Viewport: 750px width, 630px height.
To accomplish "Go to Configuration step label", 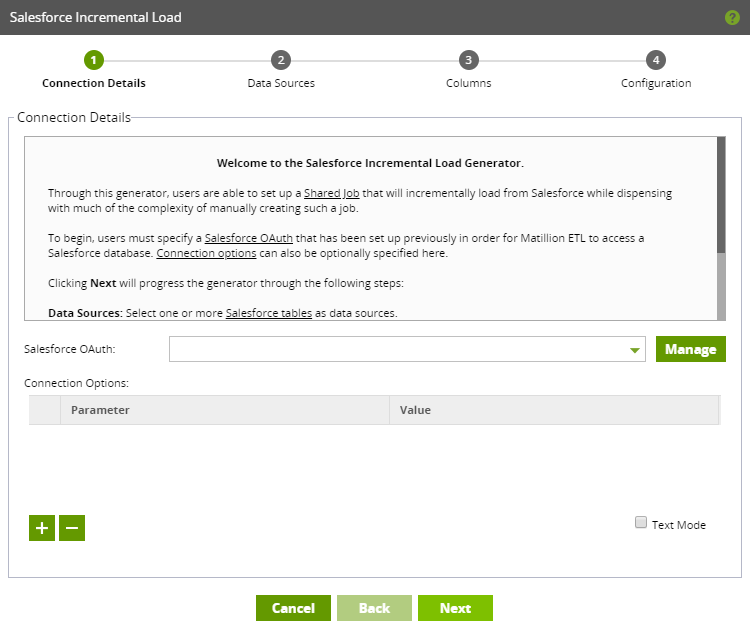I will click(x=656, y=83).
